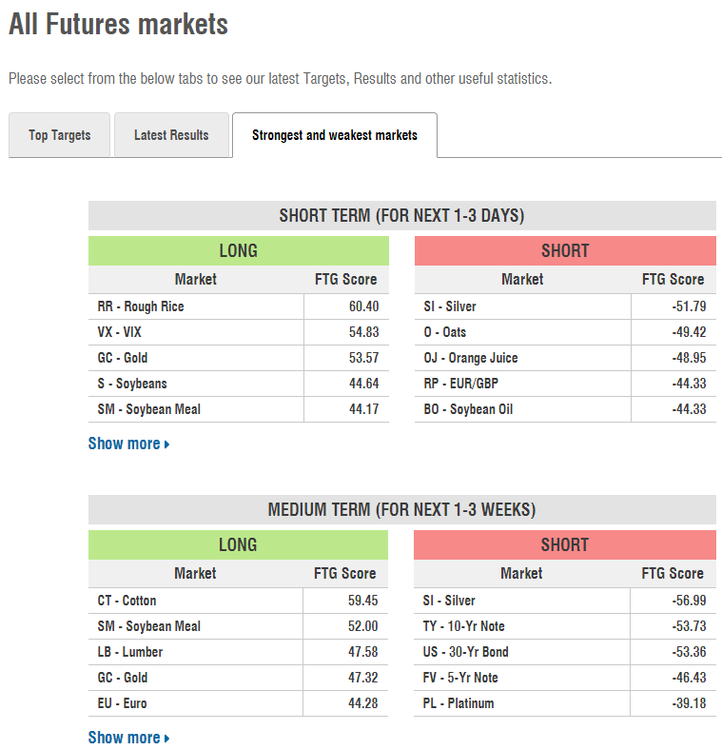Screen dimensions: 722x750
Task: Click BO - Soybean Oil row
Action: tap(565, 409)
